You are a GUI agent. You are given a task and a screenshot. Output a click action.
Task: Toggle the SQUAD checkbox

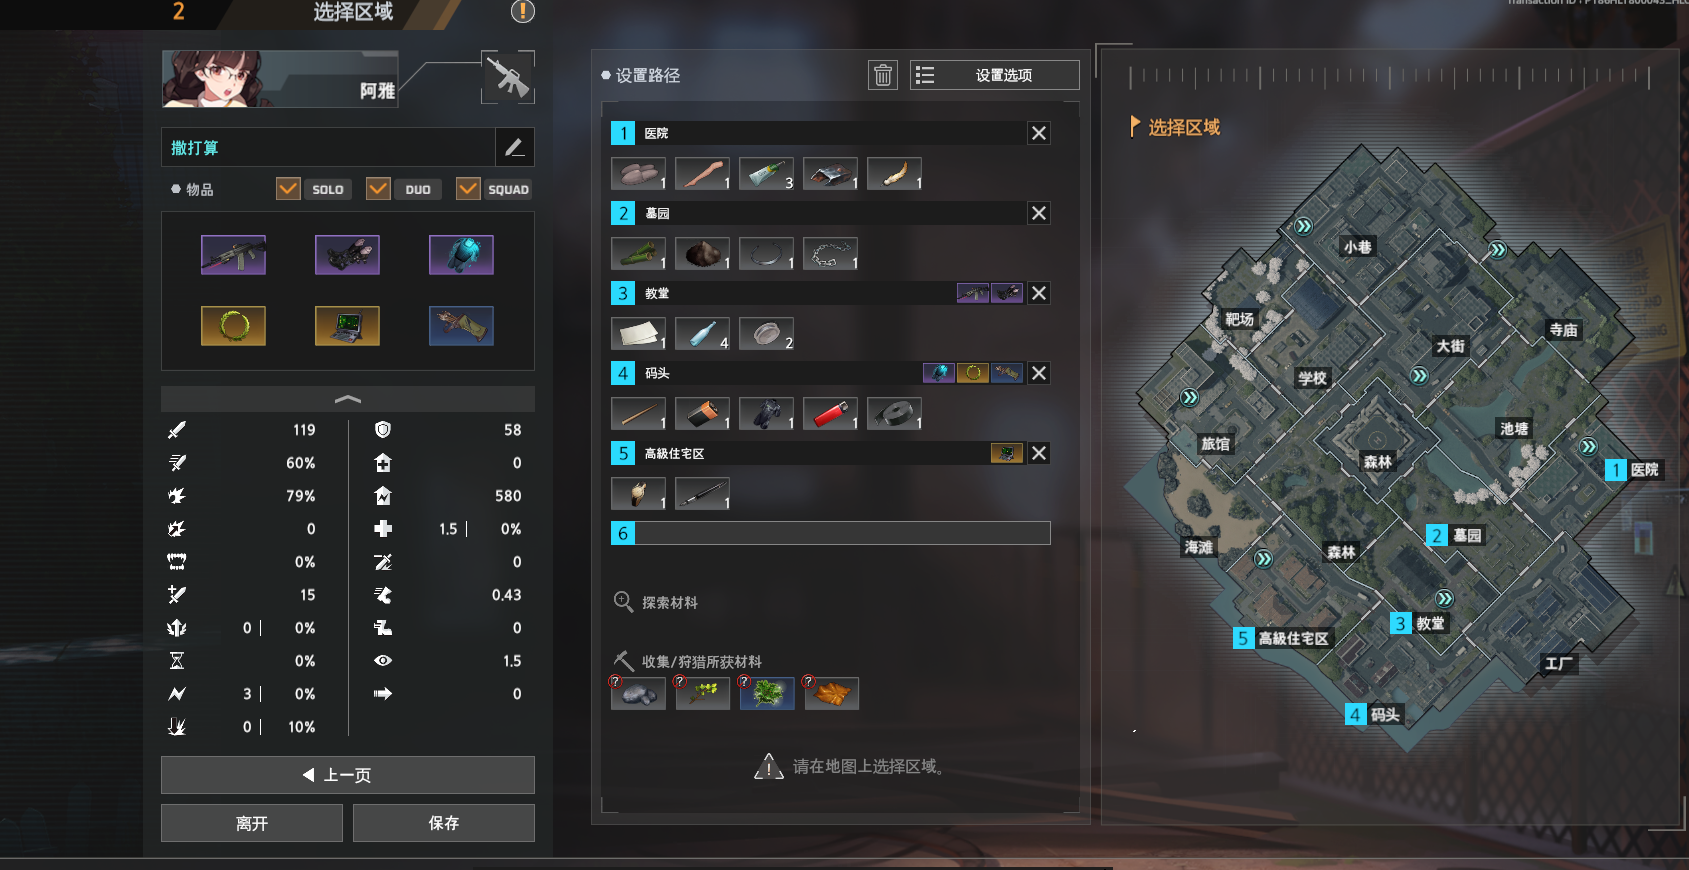(468, 188)
